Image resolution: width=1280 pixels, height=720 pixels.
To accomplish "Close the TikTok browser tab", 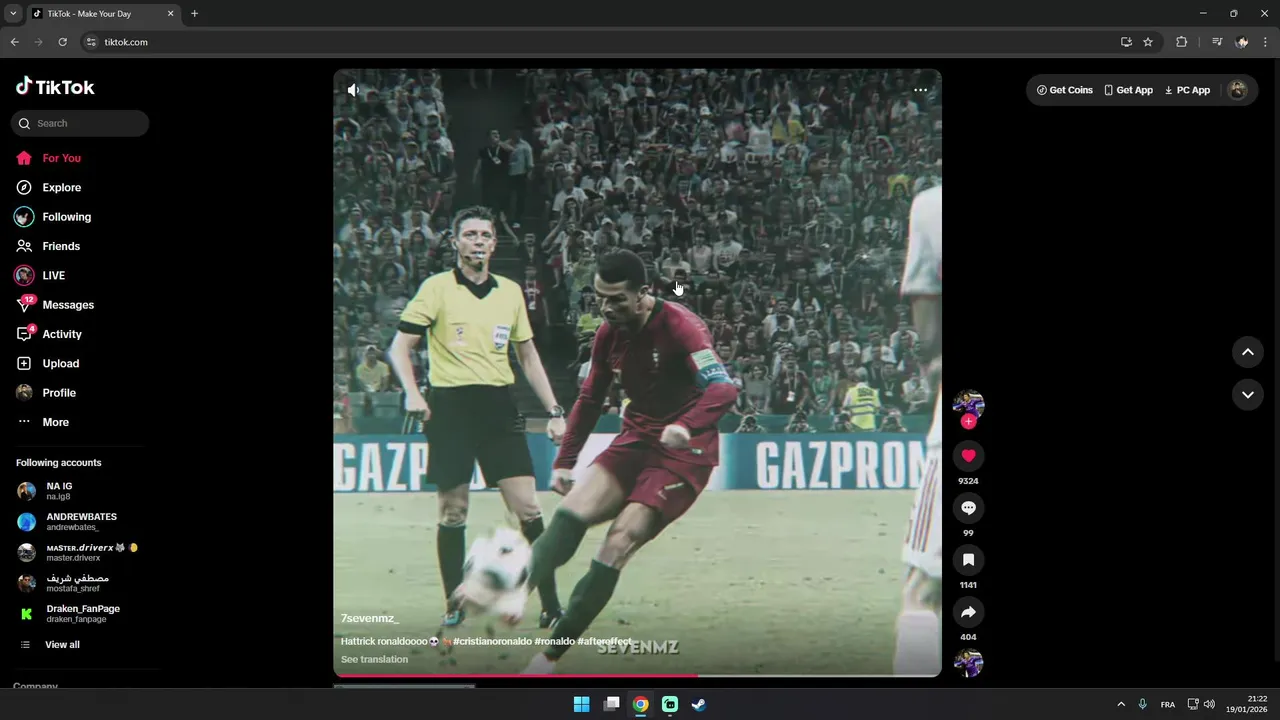I will 170,14.
